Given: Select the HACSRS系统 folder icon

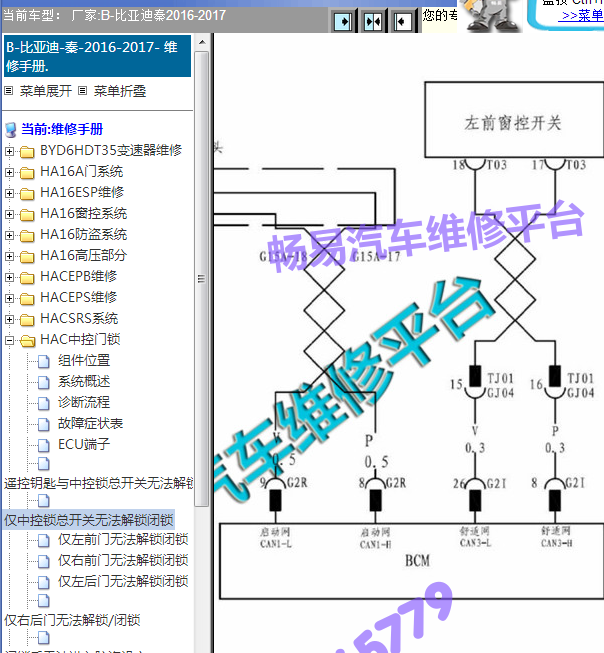Looking at the screenshot, I should coord(27,319).
